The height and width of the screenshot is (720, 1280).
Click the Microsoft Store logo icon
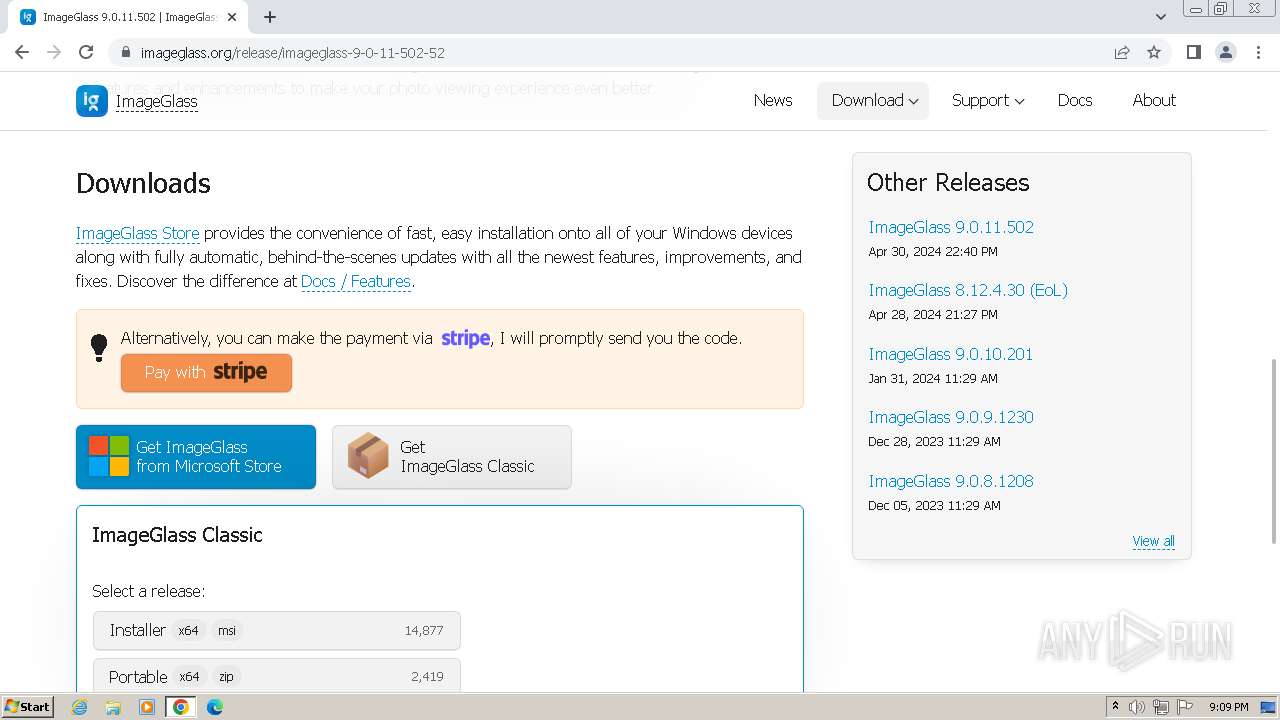point(109,456)
